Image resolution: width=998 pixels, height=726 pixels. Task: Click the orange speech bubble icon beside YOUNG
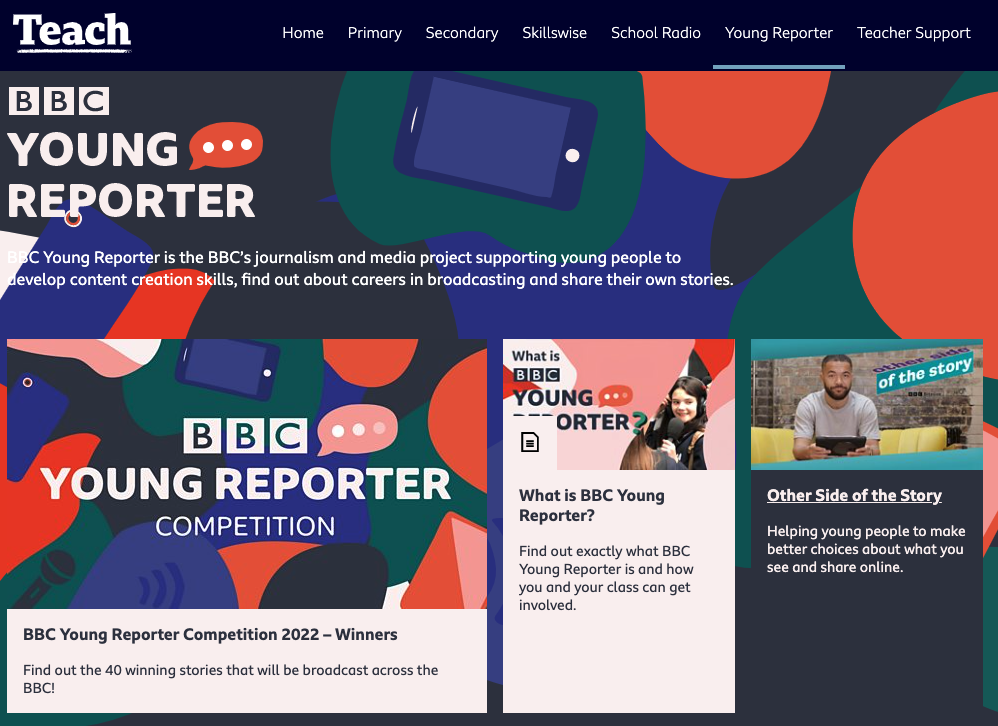[226, 146]
